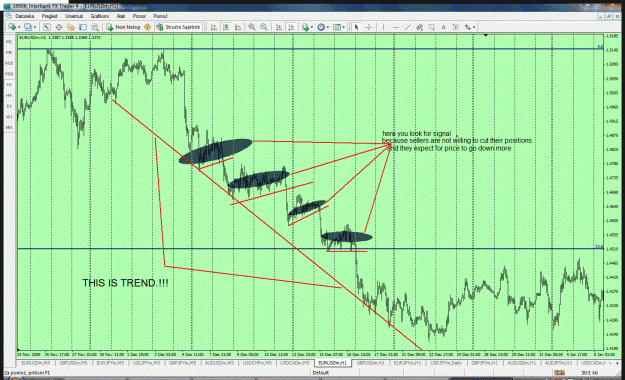Click the connection status bars indicator

tap(559, 373)
